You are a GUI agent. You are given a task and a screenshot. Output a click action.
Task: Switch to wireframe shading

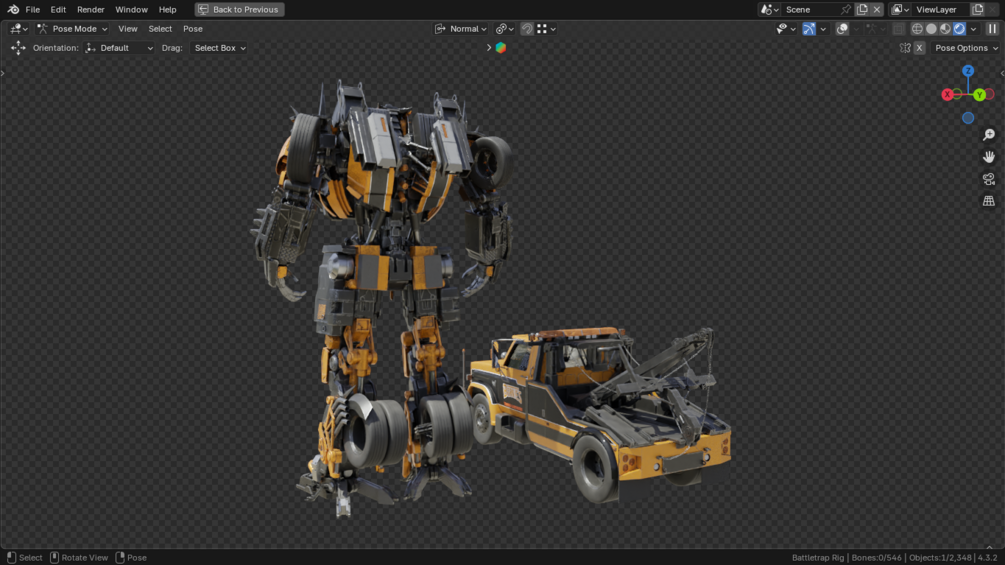pyautogui.click(x=917, y=29)
